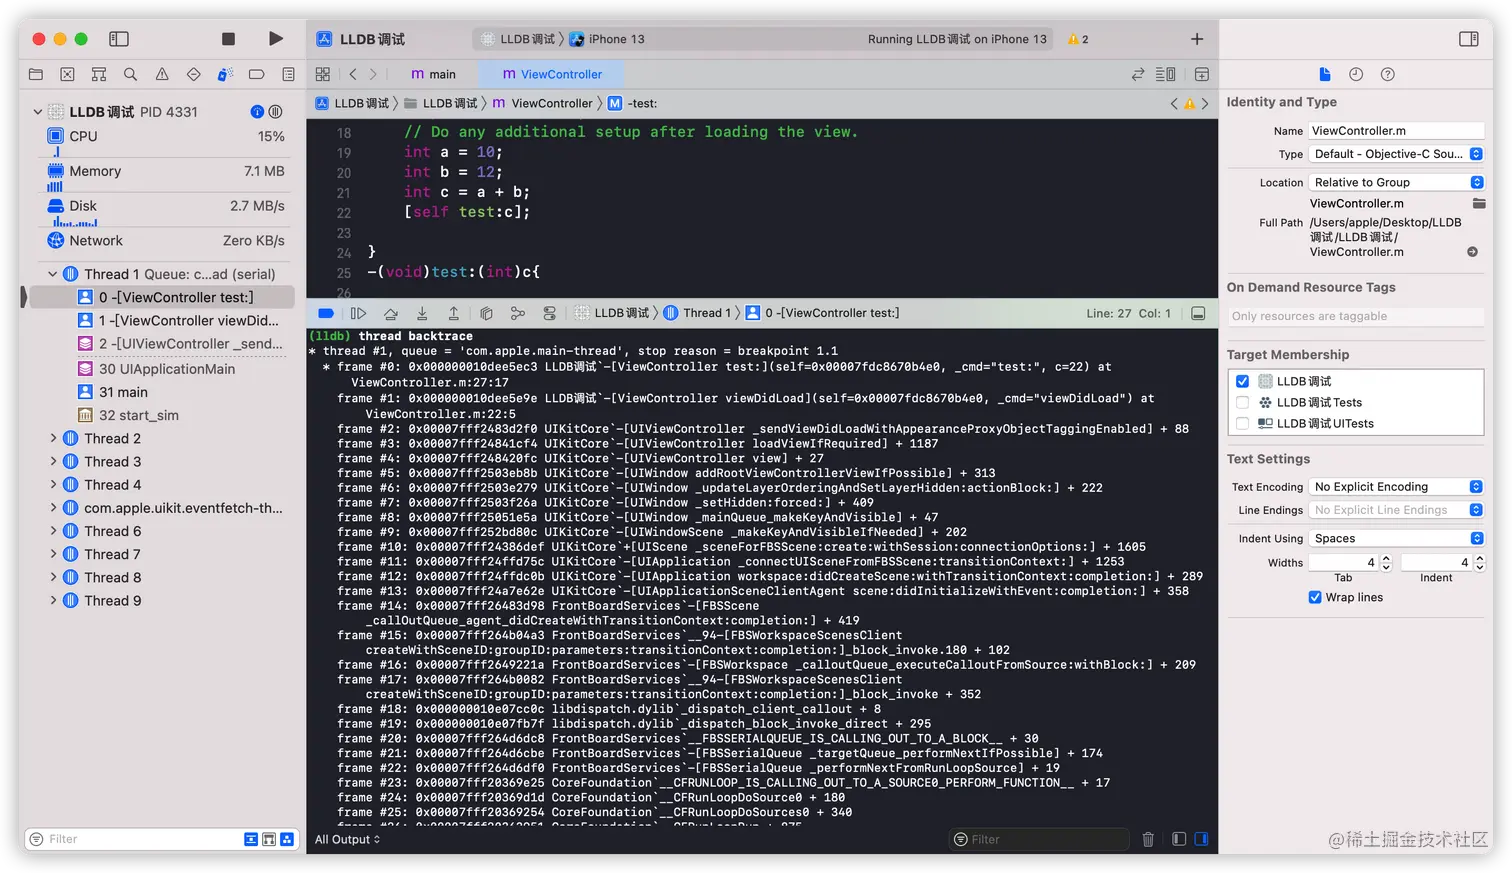The width and height of the screenshot is (1512, 873).
Task: Open the Breakpoint navigator tag icon
Action: tap(256, 74)
